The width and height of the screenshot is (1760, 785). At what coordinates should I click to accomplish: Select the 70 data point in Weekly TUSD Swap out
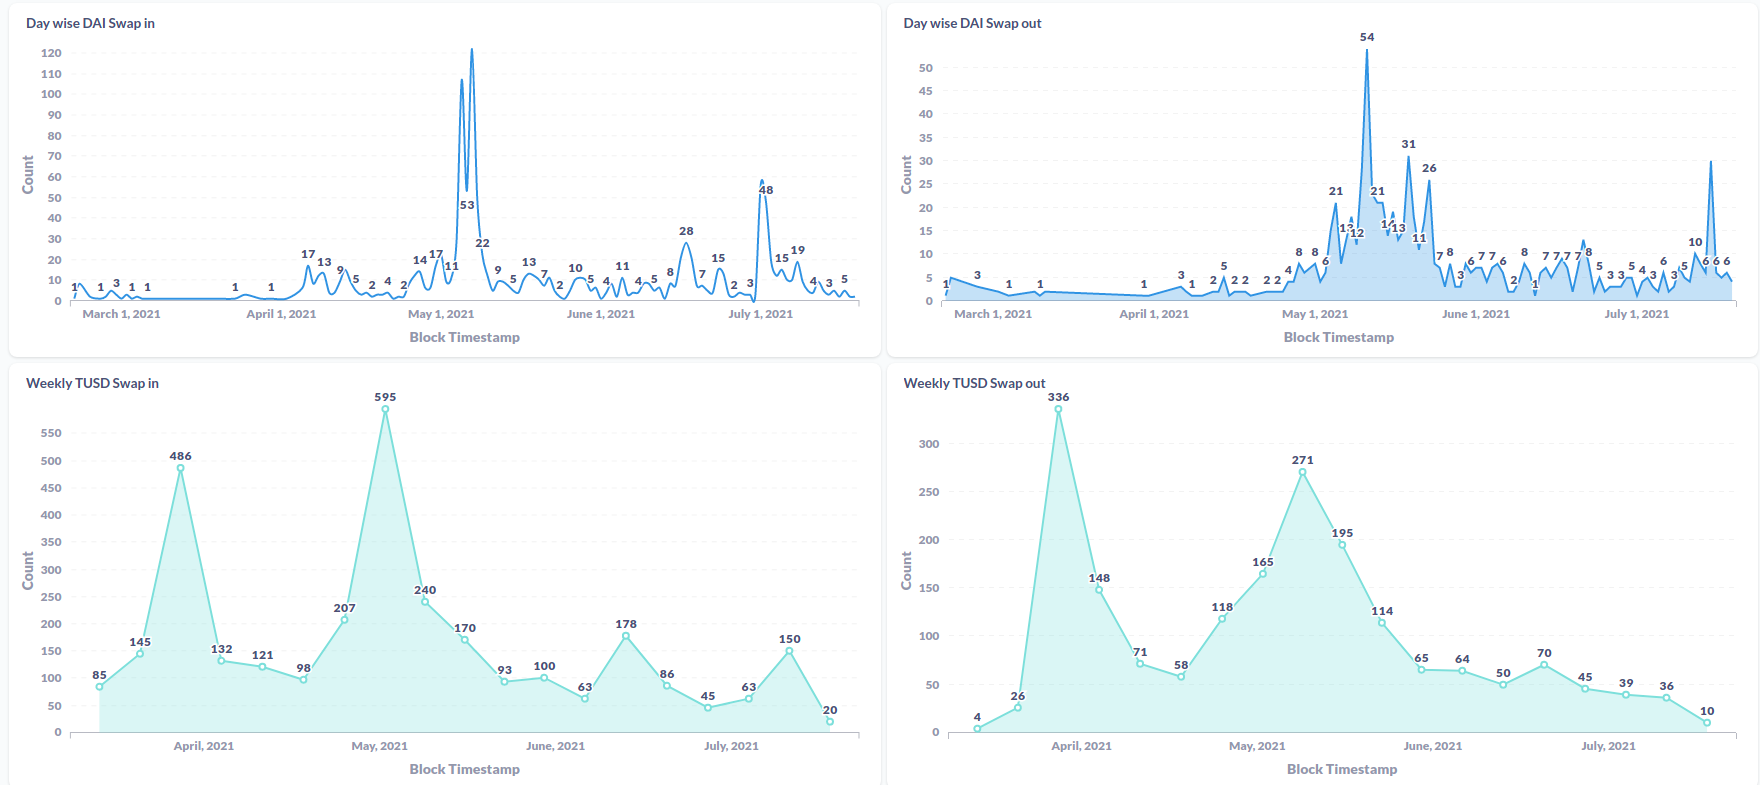(x=1544, y=665)
